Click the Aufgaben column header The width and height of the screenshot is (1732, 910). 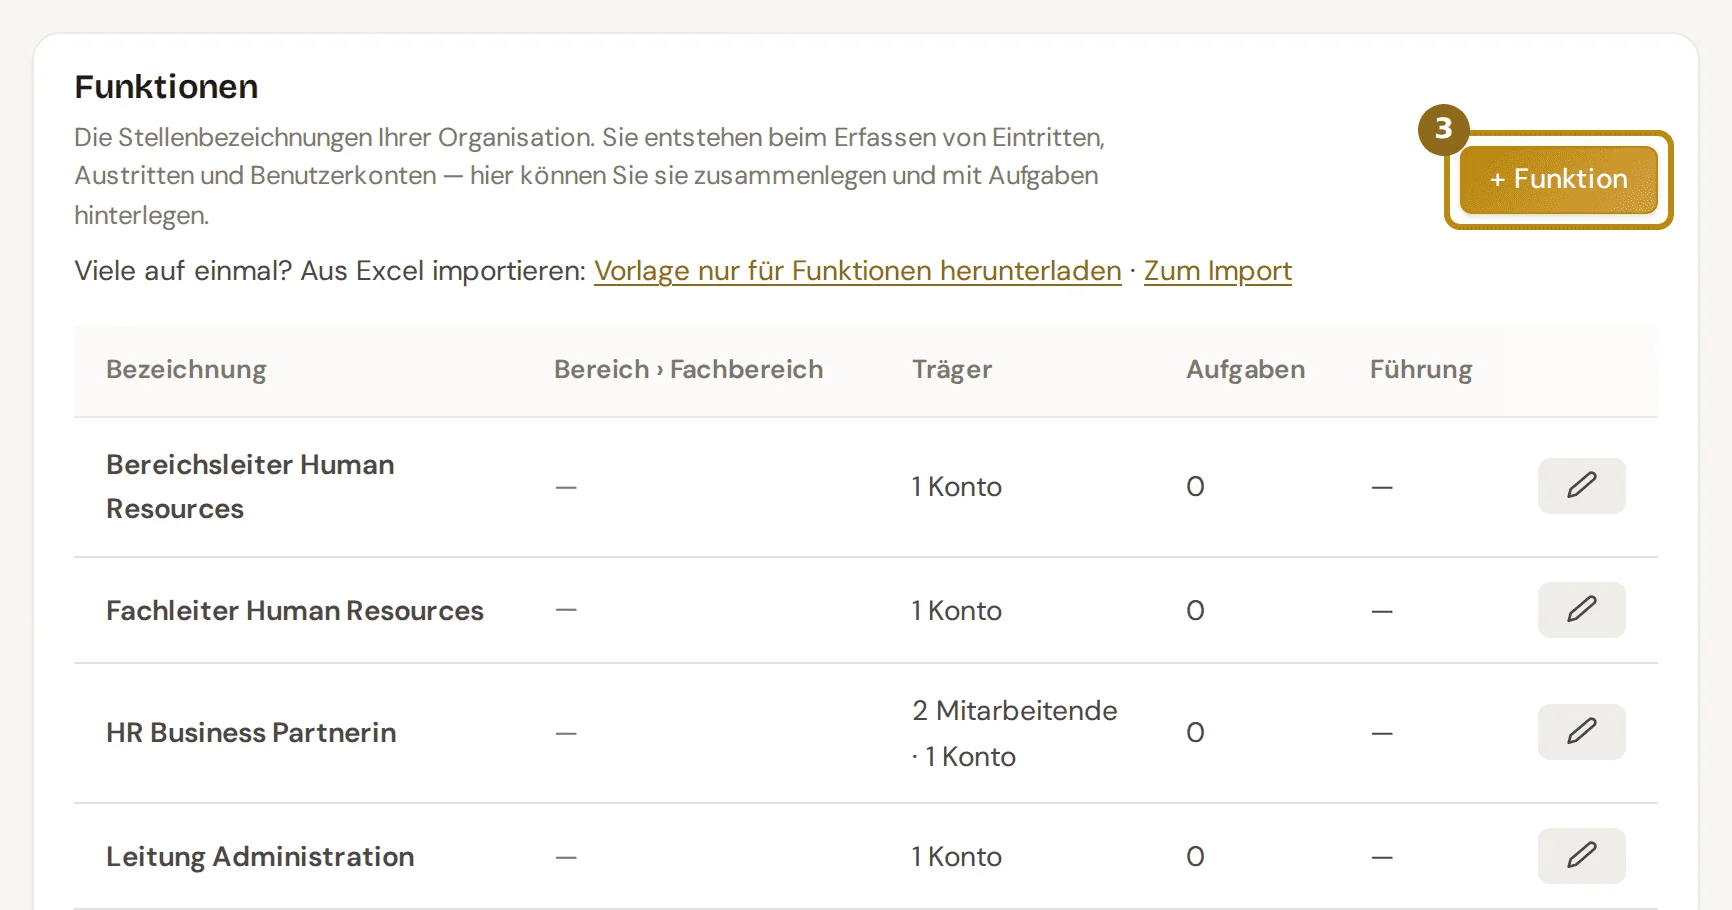(x=1245, y=370)
